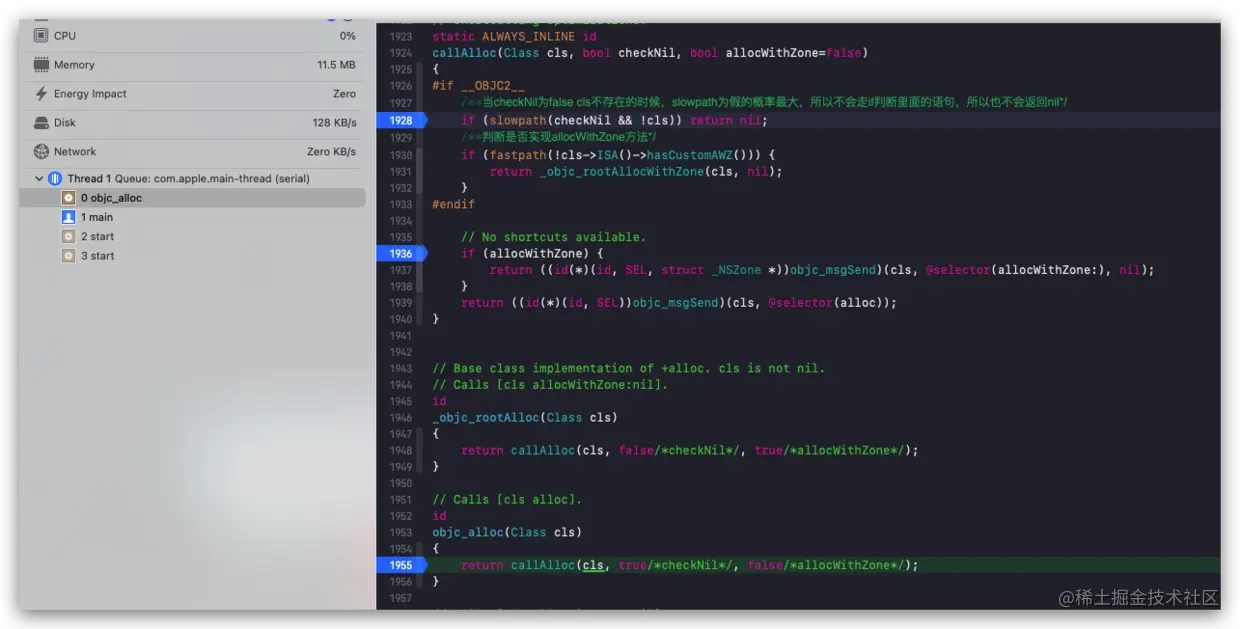Click _objc_rootAlloc function name on line 1946

point(486,417)
